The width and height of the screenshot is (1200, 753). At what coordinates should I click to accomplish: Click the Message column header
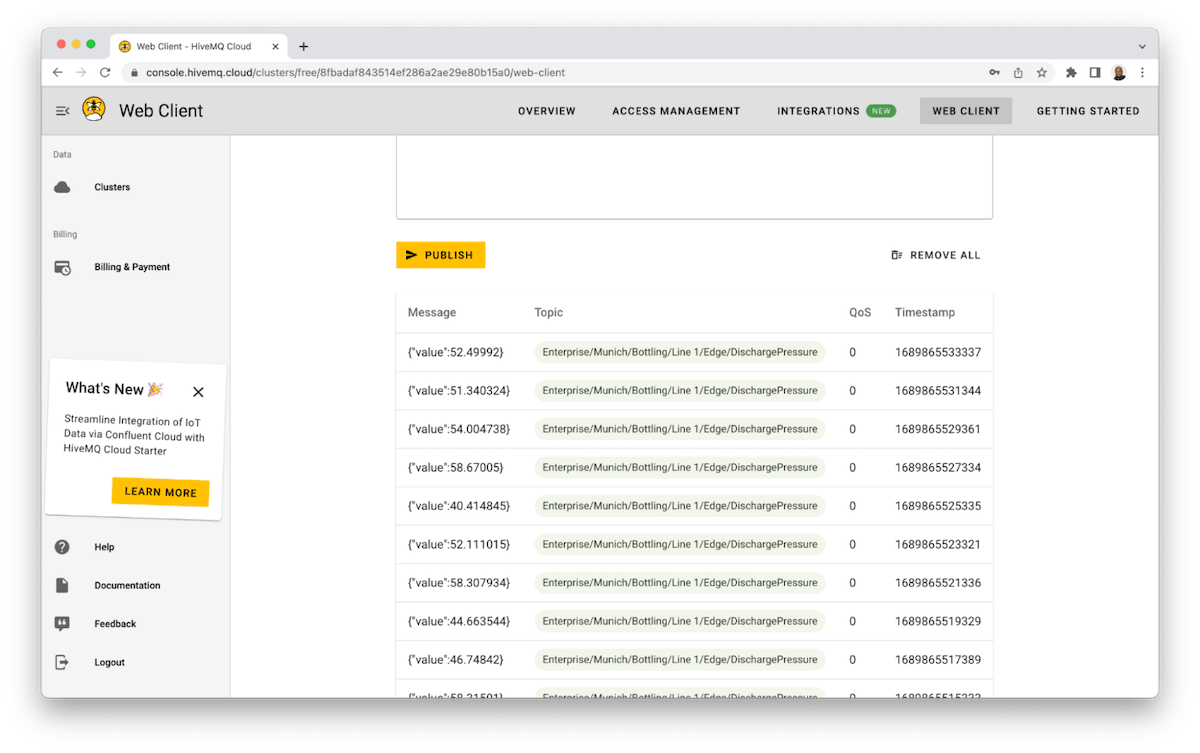432,312
